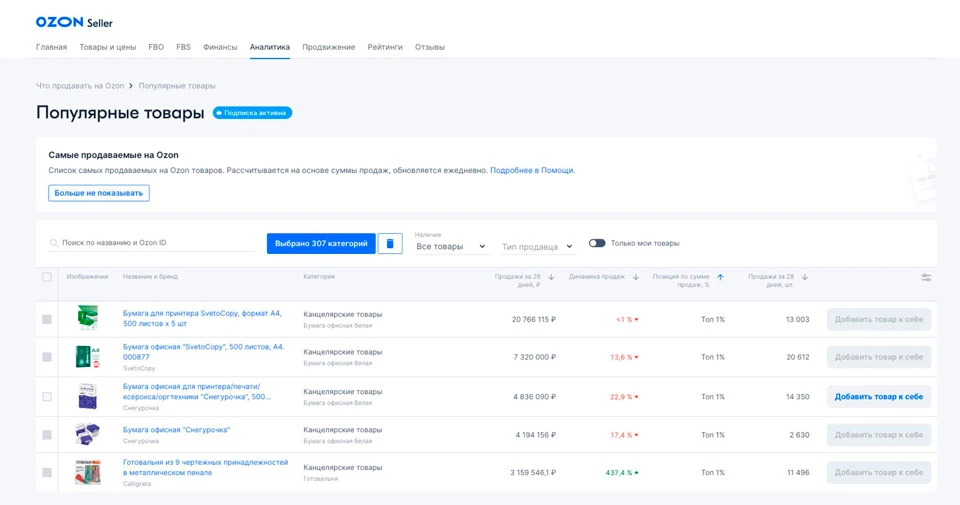
Task: Click the 437,4 % dynamics value
Action: click(x=621, y=473)
